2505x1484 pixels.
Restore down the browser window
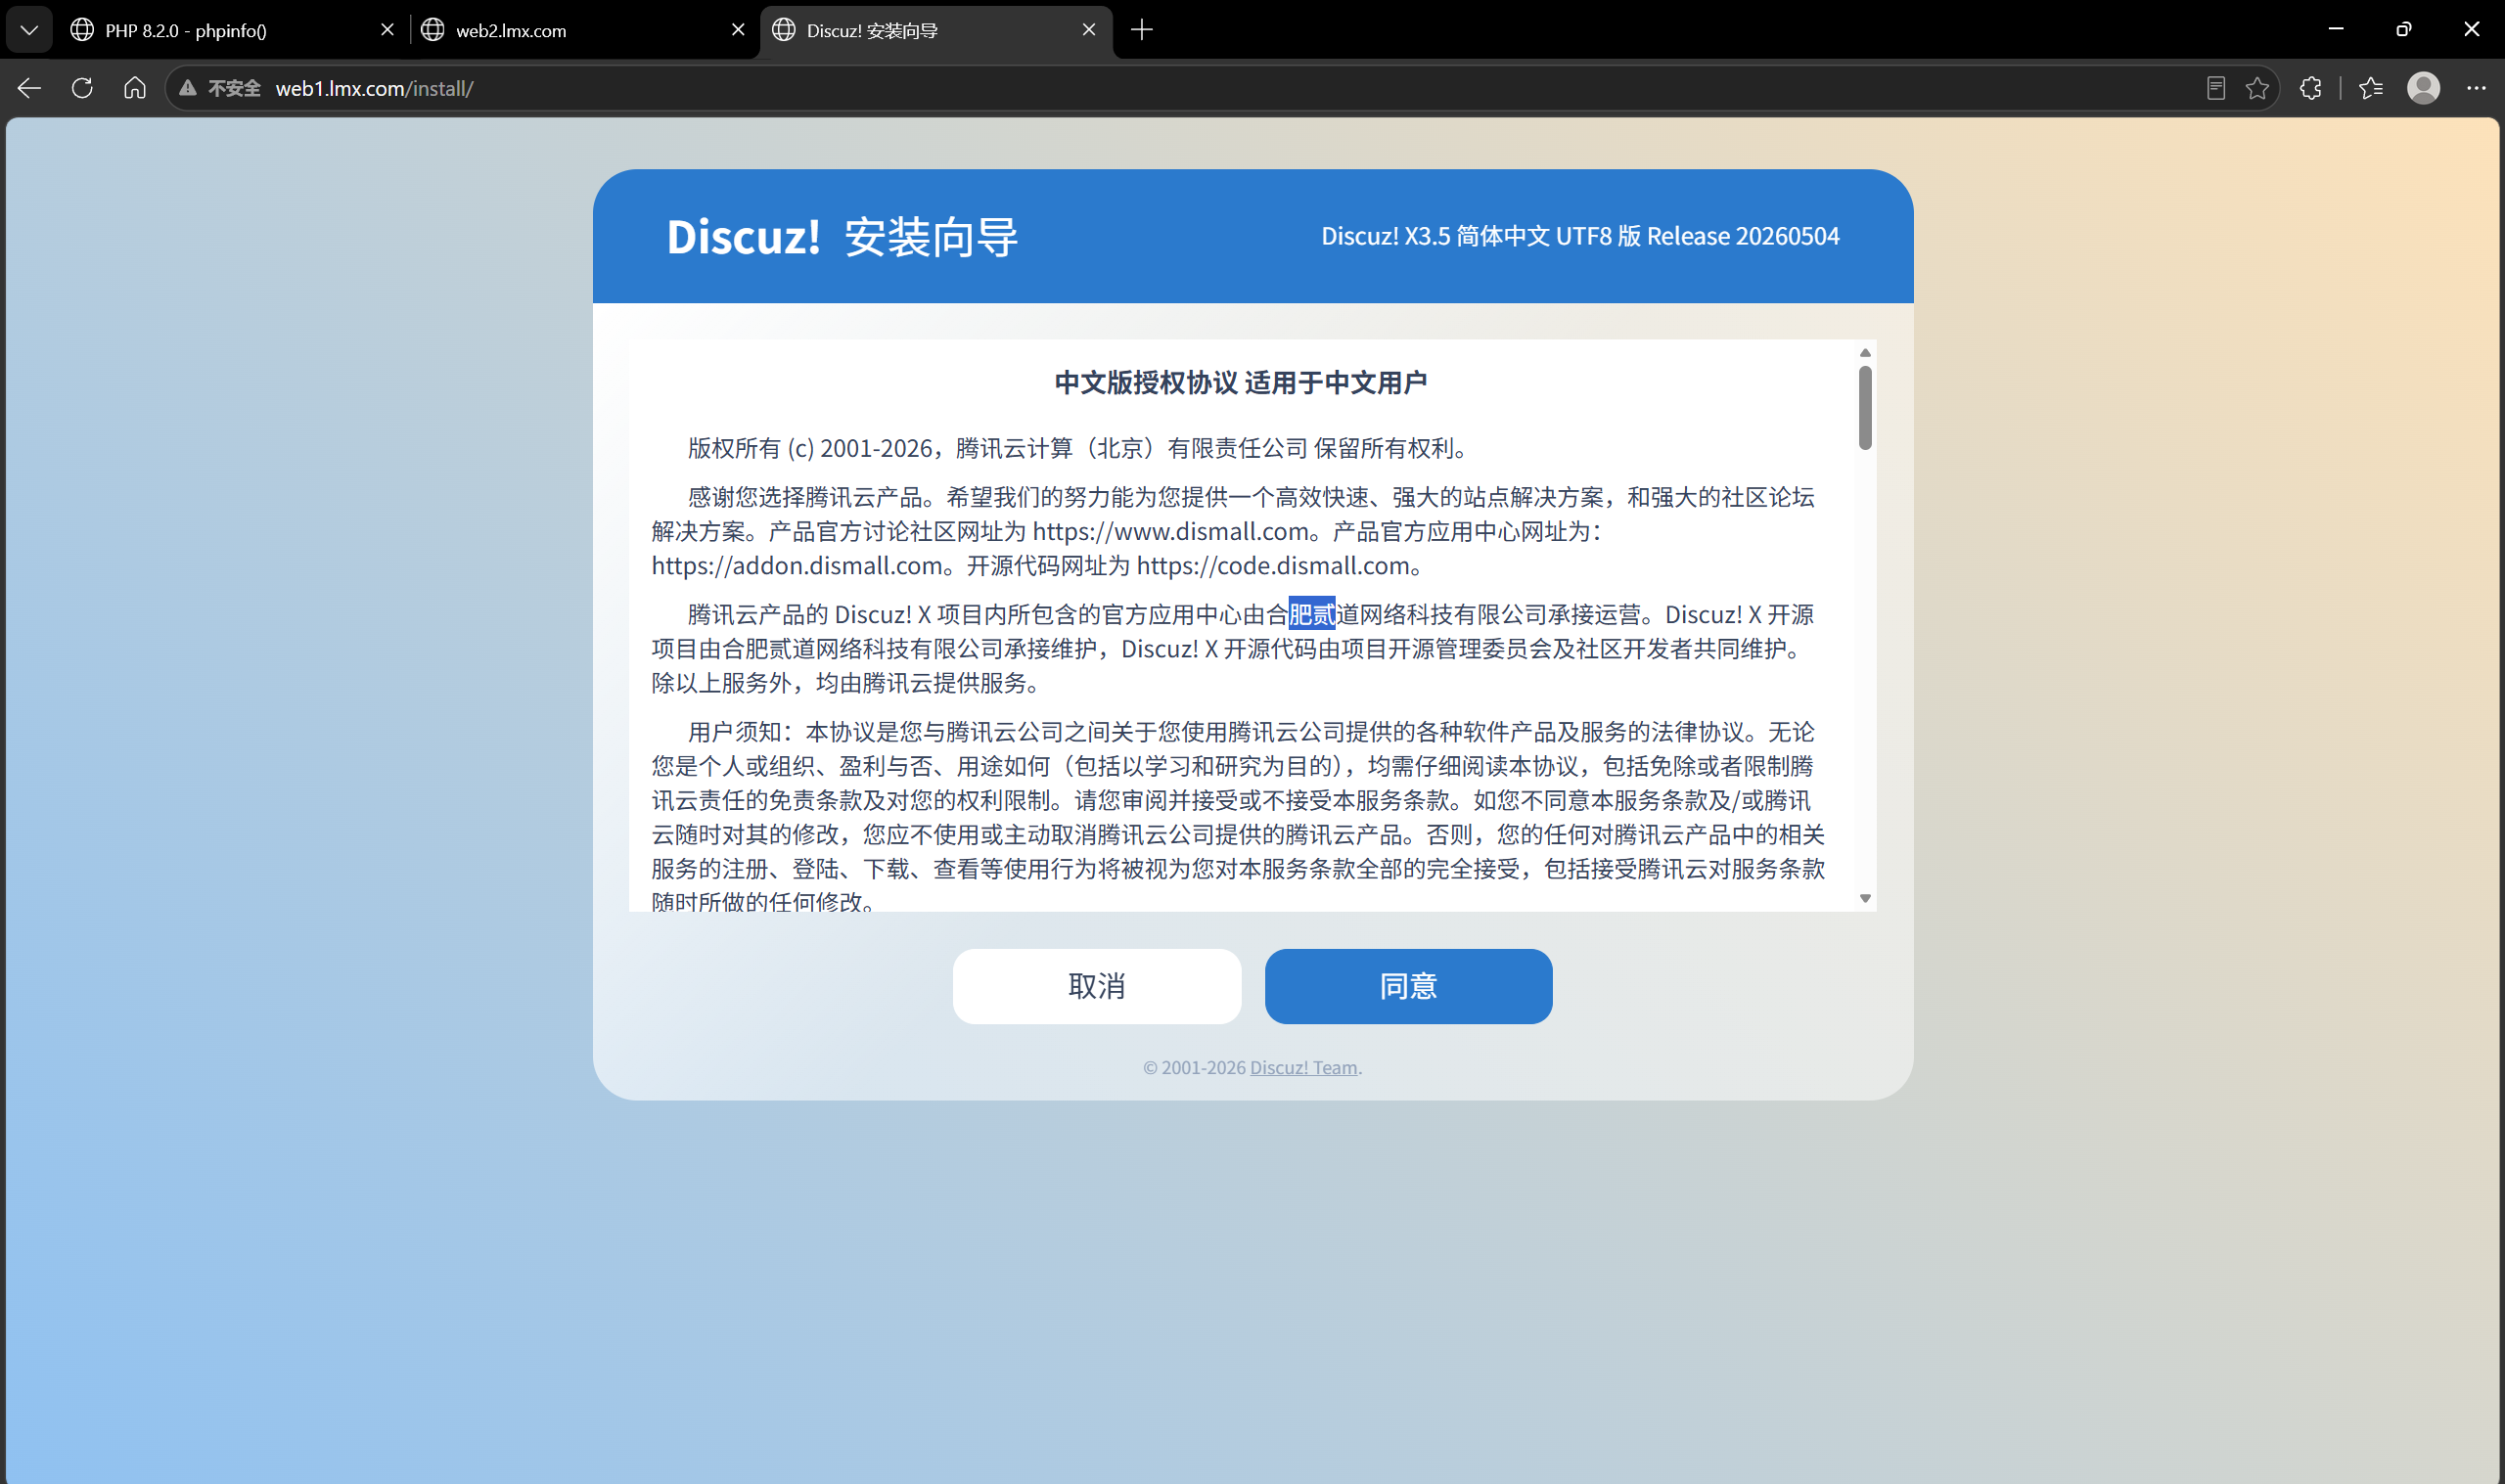2404,29
